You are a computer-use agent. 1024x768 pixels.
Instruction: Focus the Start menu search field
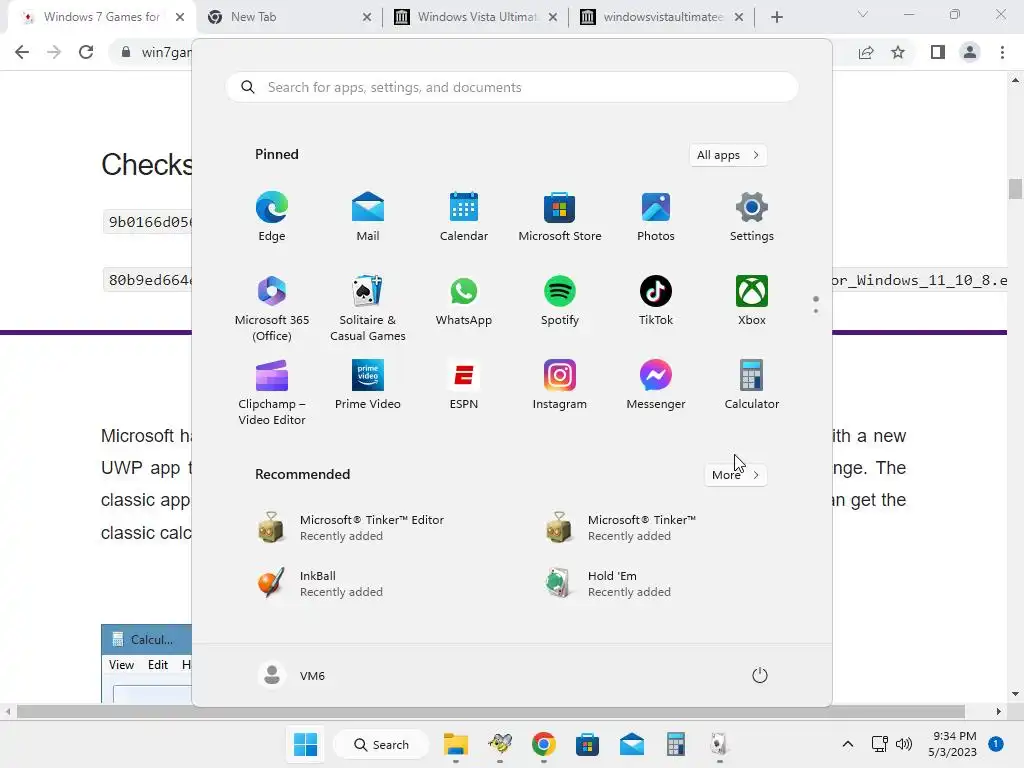pyautogui.click(x=512, y=88)
